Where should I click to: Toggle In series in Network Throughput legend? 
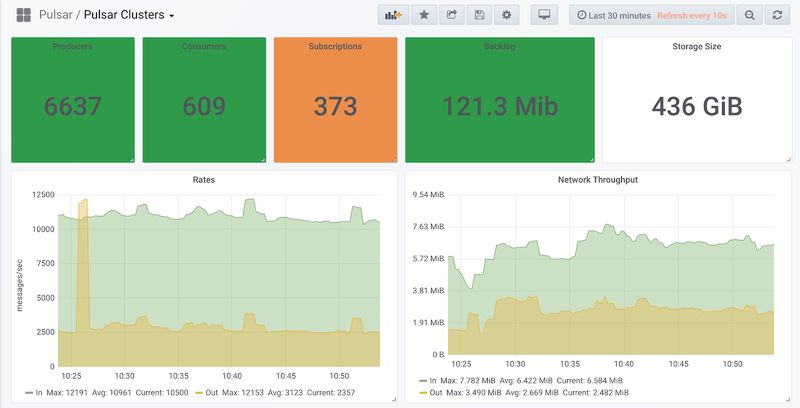pos(433,380)
